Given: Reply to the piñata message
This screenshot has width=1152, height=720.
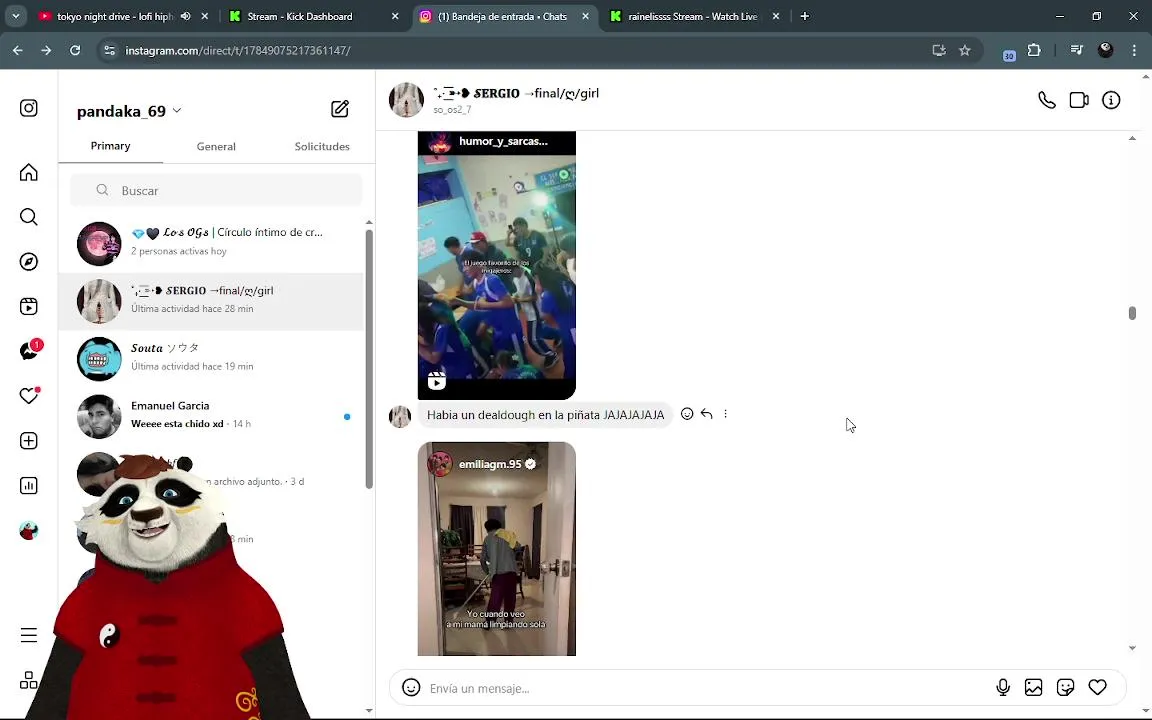Looking at the screenshot, I should [706, 414].
